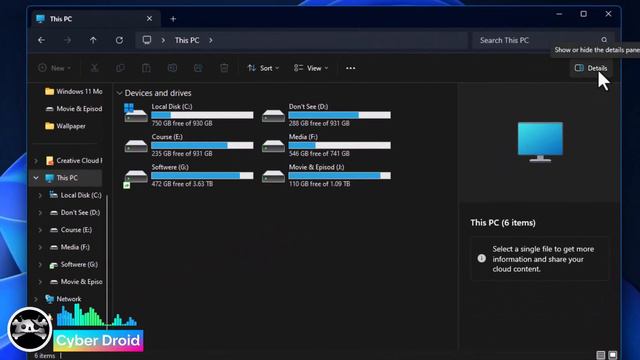Click the navigation pane scrollbar
Viewport: 640px width, 360px height.
[x=107, y=261]
